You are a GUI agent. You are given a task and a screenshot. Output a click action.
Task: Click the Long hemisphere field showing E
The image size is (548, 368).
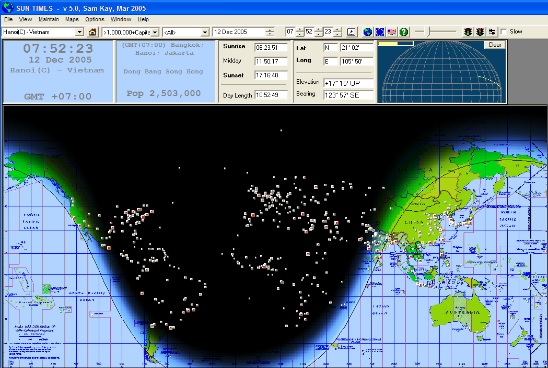[330, 62]
